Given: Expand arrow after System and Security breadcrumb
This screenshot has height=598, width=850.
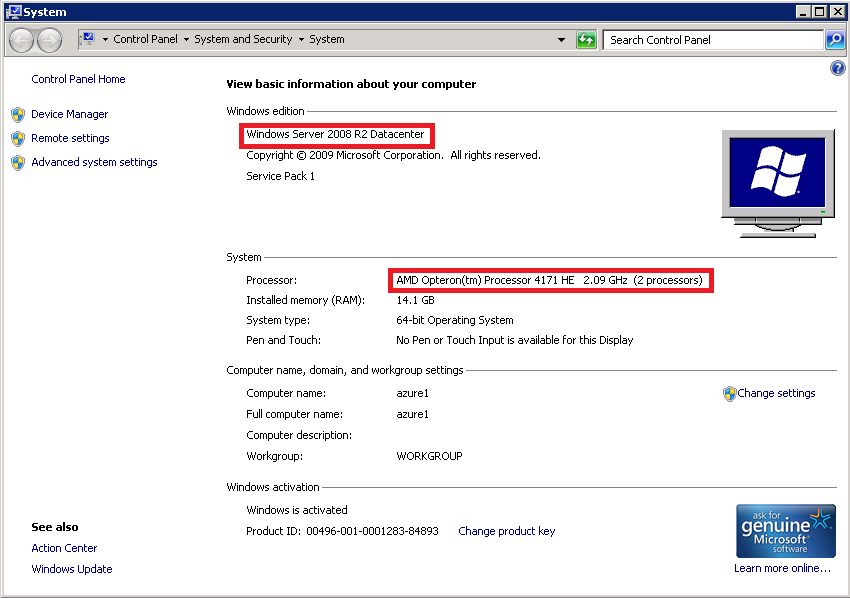Looking at the screenshot, I should click(301, 40).
